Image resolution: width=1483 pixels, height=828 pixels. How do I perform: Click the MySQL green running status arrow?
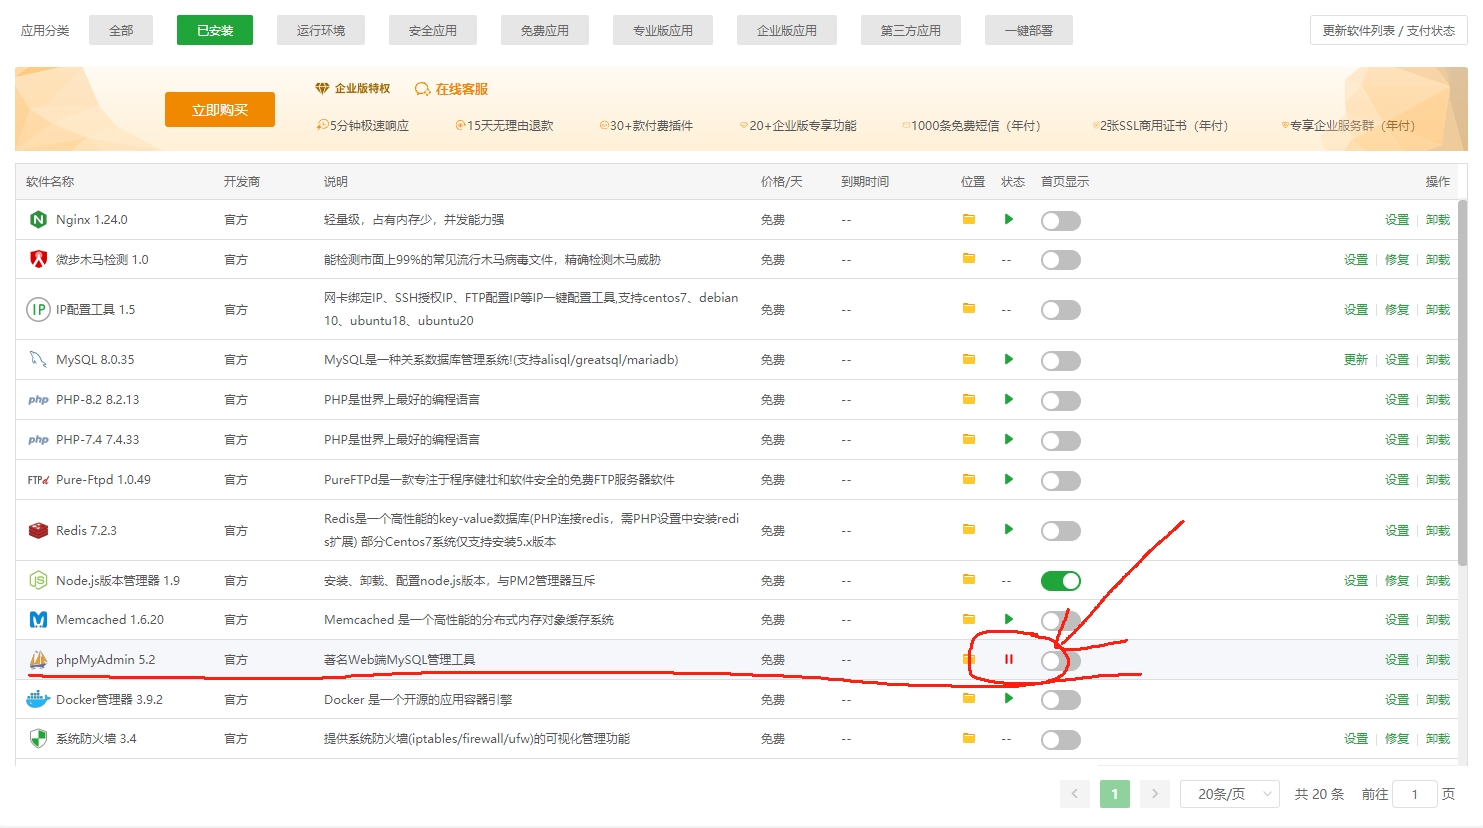pos(1009,359)
